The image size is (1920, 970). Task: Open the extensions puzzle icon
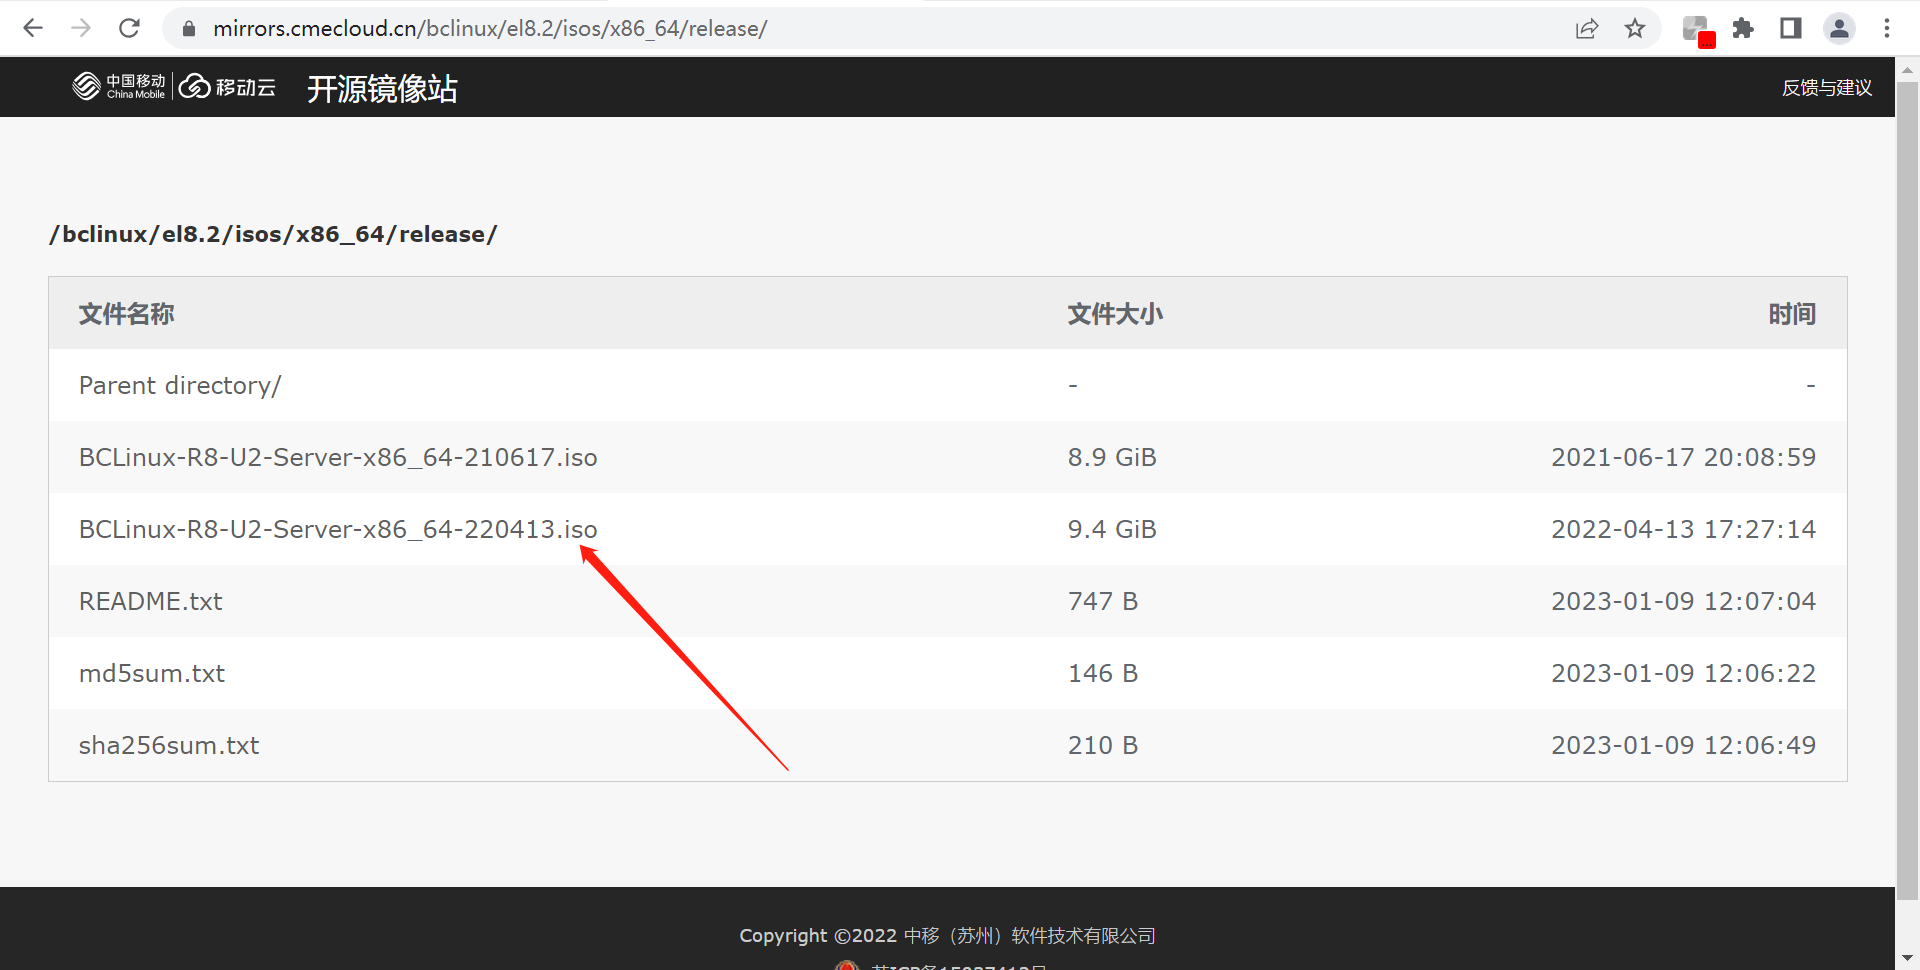tap(1743, 28)
